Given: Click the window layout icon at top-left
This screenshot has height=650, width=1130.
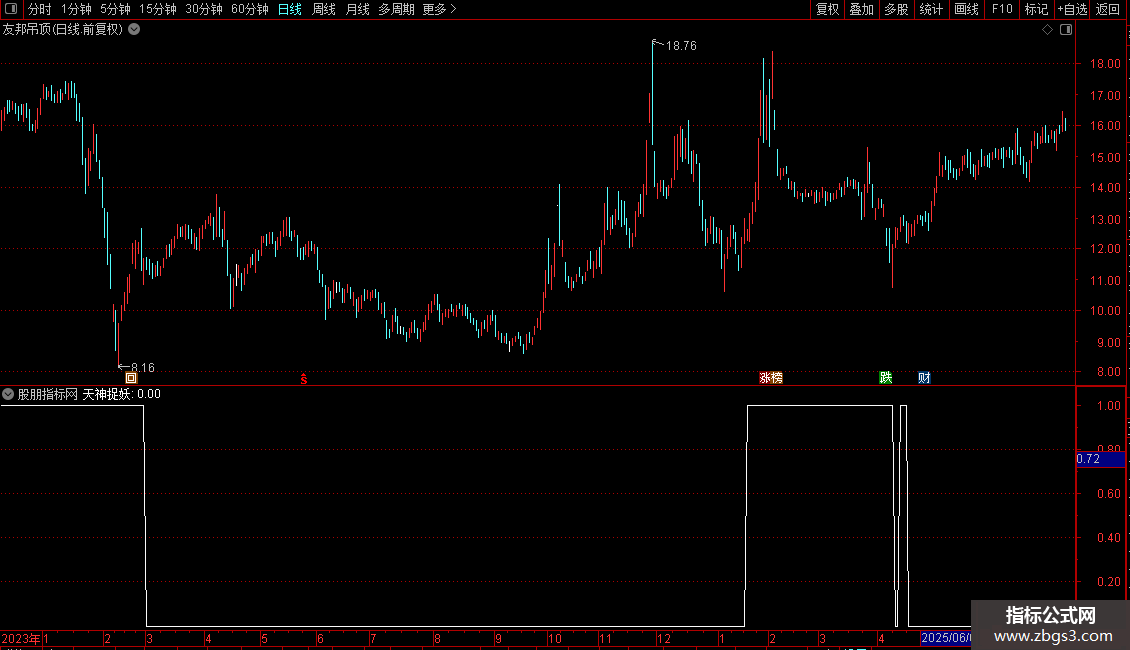Looking at the screenshot, I should [x=11, y=9].
